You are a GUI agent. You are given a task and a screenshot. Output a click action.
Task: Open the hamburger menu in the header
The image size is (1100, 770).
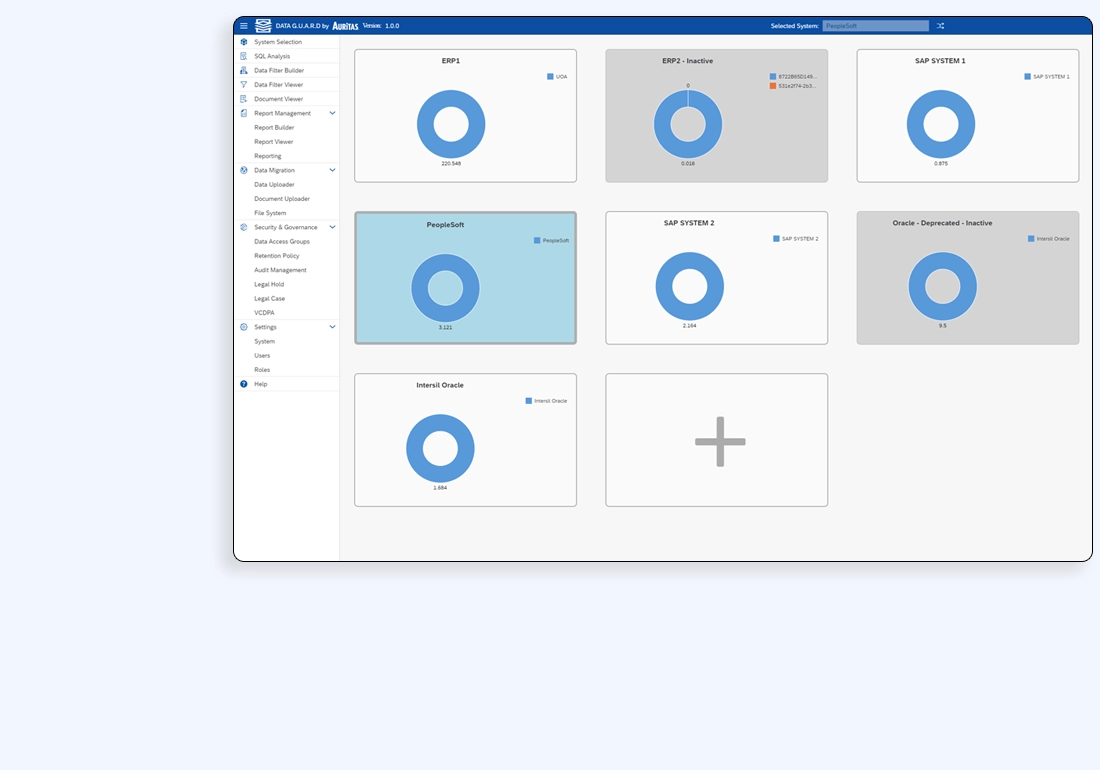(243, 26)
